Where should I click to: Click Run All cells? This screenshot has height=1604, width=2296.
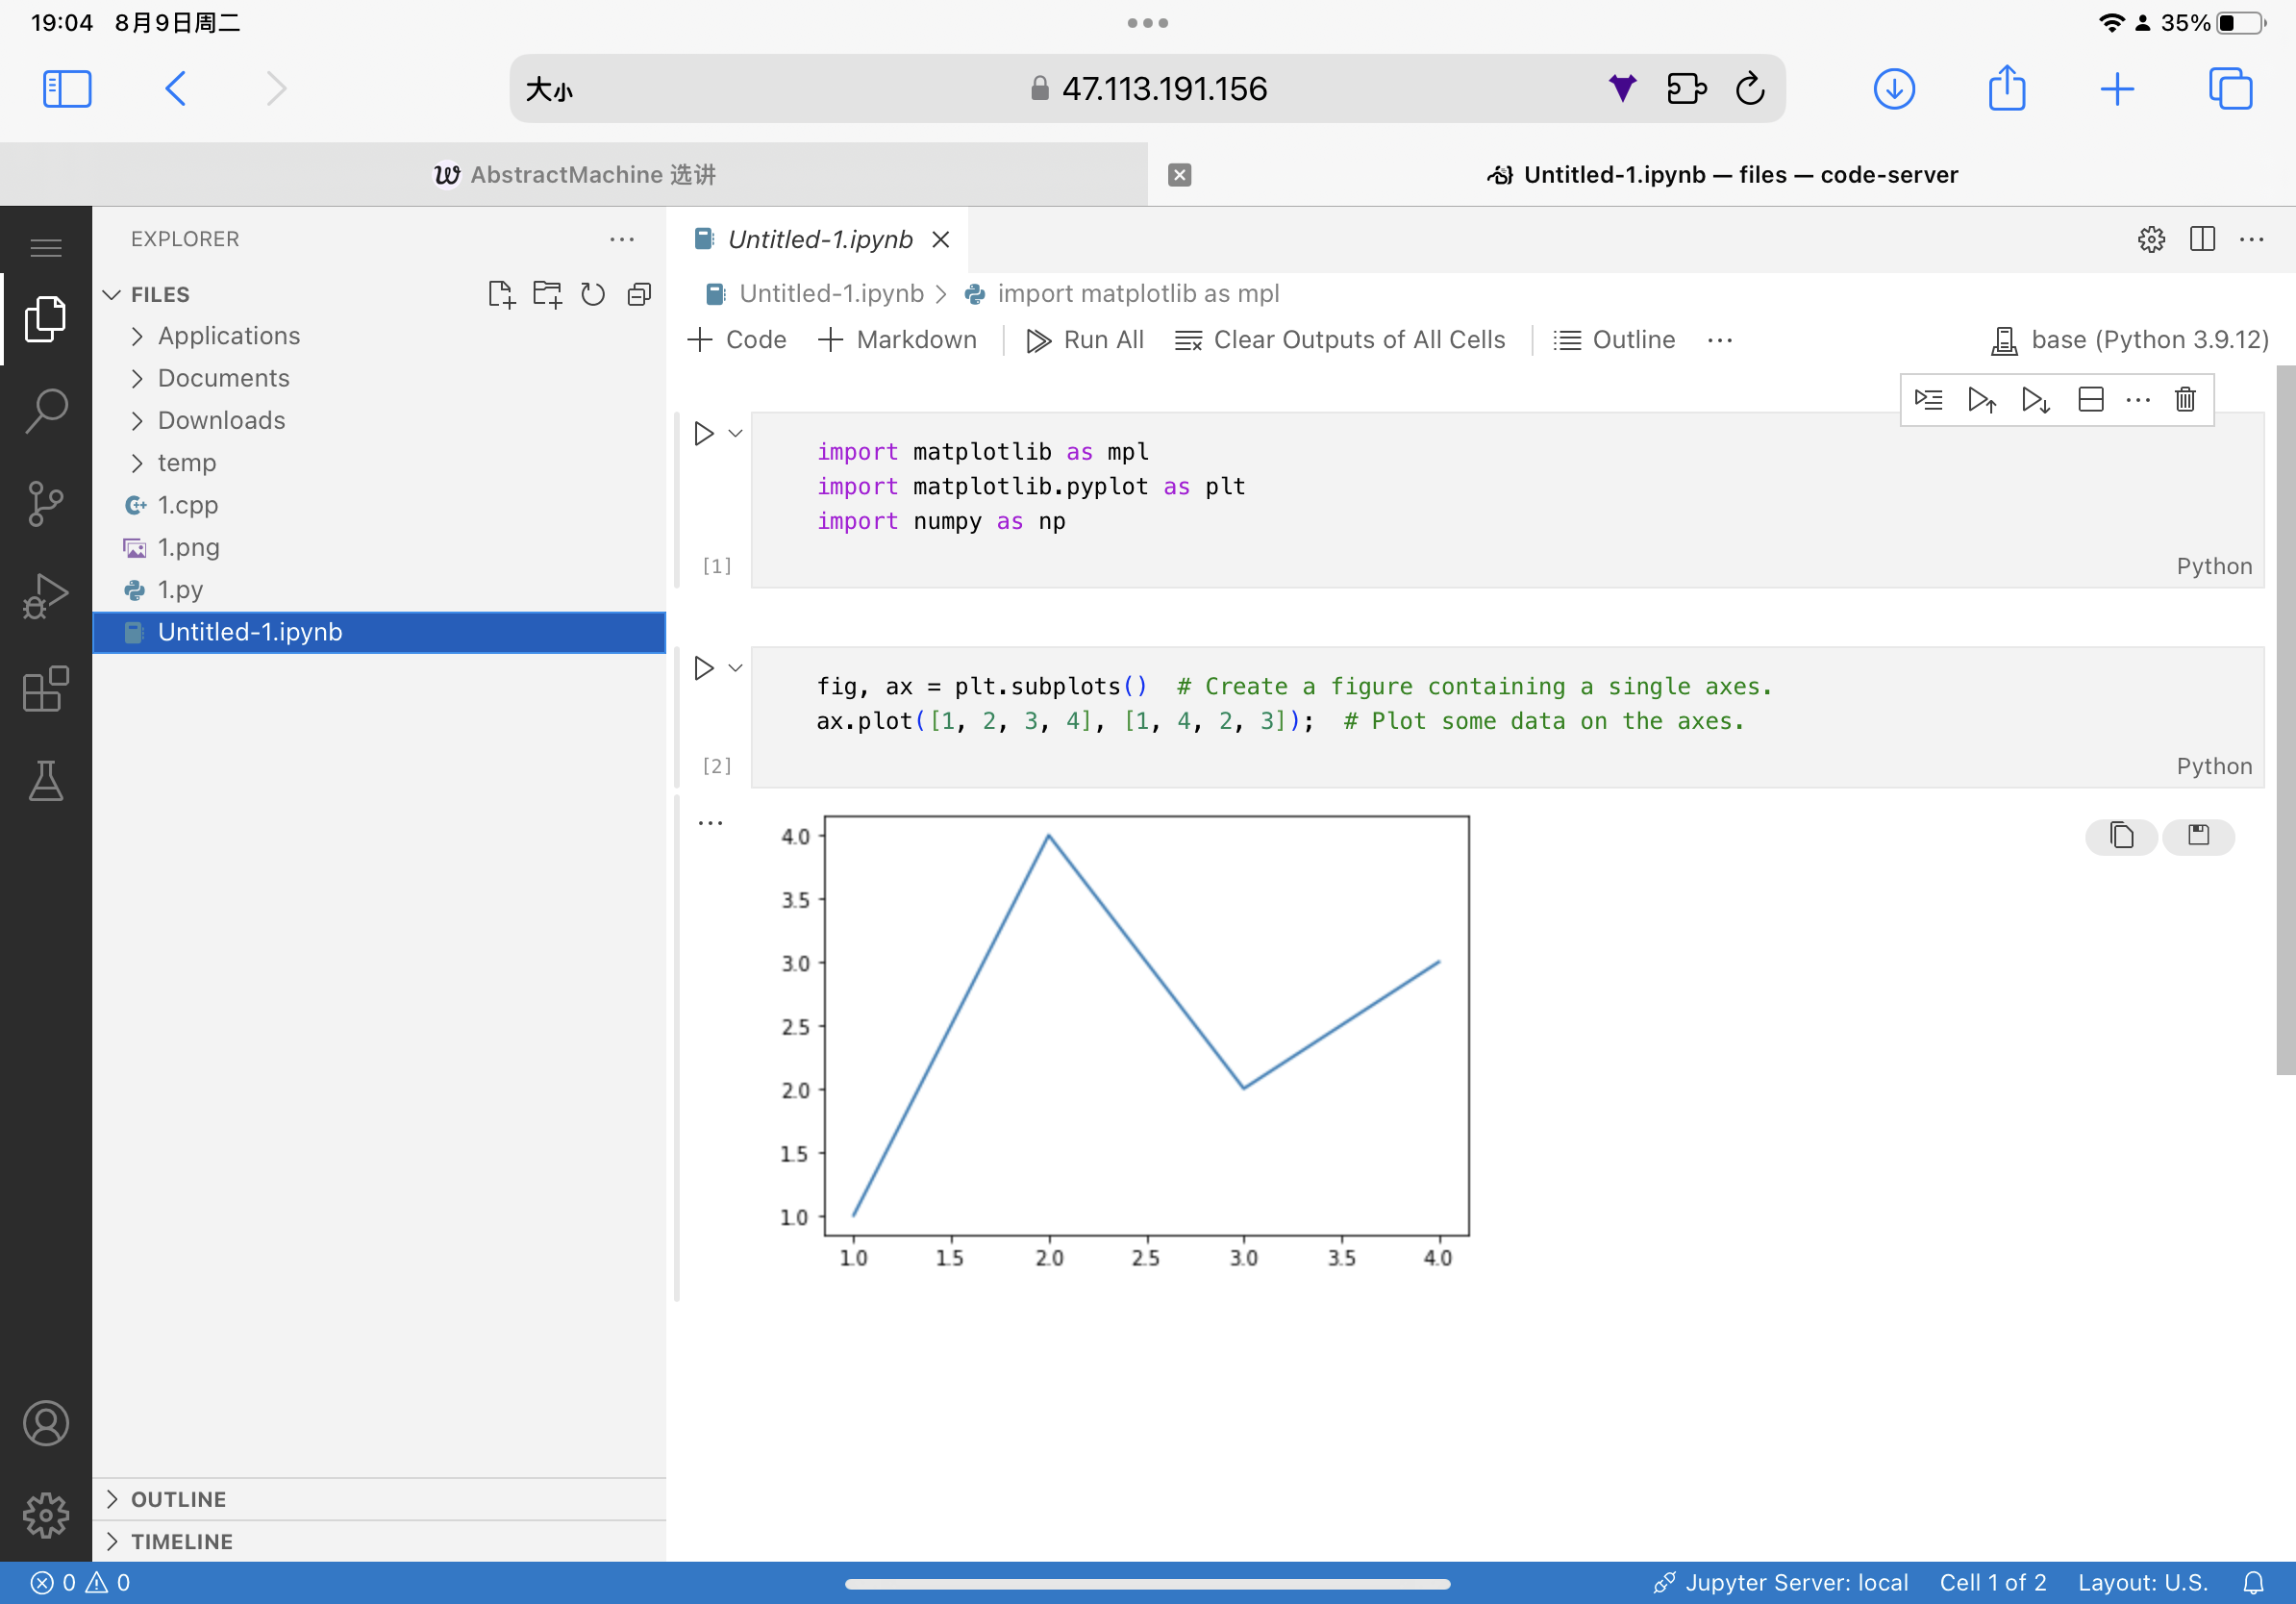1085,340
